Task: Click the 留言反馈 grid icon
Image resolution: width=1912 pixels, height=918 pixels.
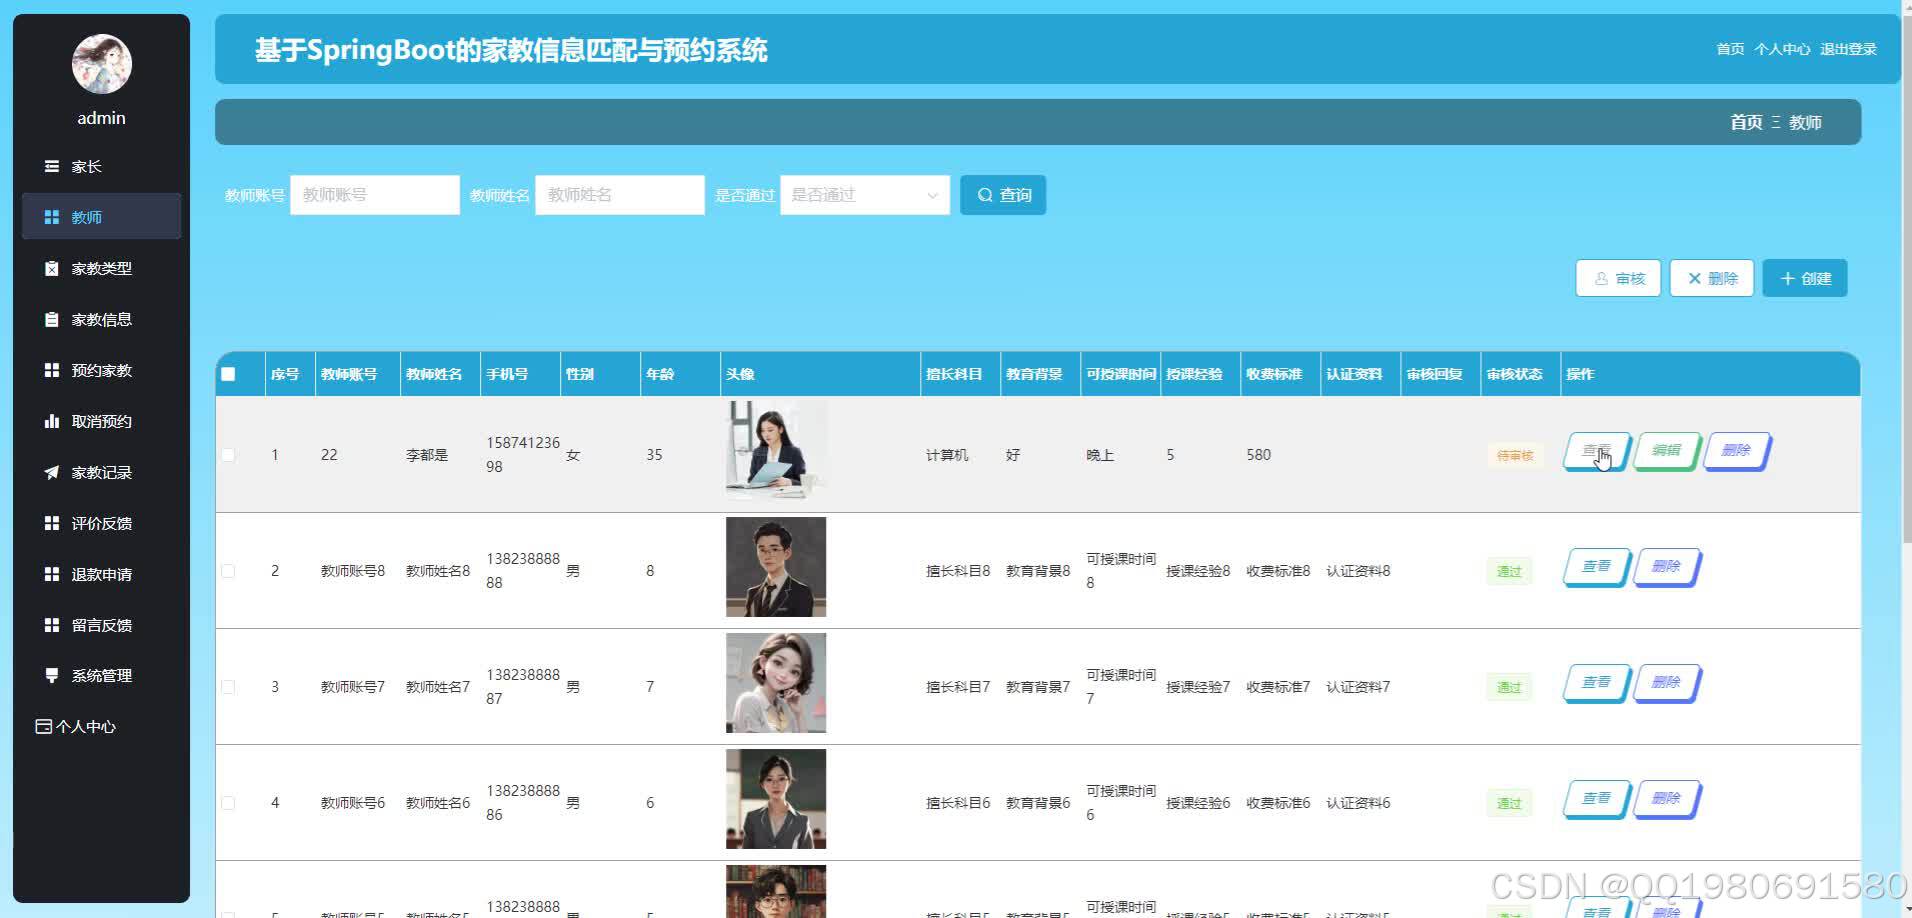Action: pos(52,625)
